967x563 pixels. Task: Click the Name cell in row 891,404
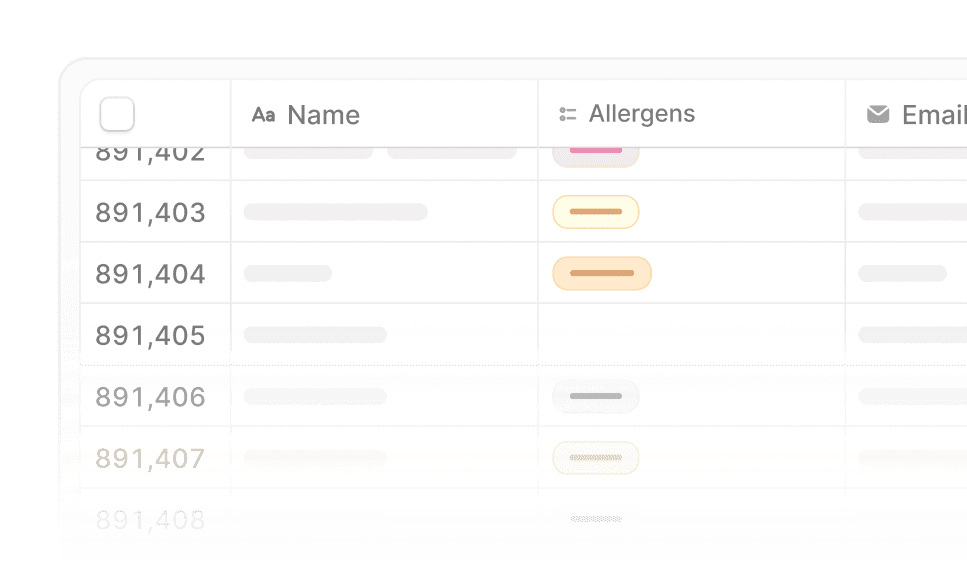pos(384,274)
